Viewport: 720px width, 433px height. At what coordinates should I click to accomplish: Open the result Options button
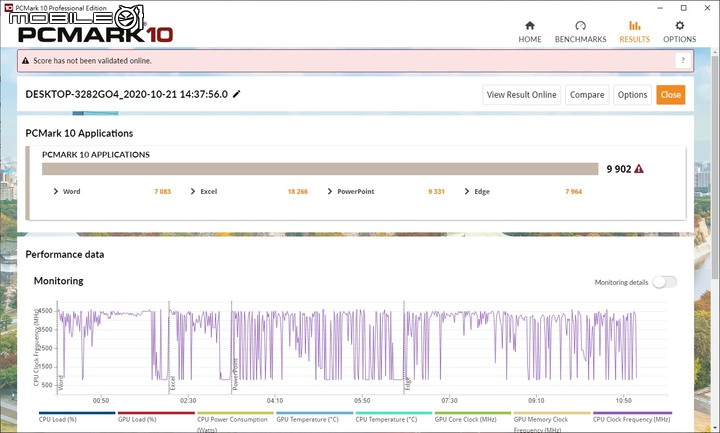[632, 95]
